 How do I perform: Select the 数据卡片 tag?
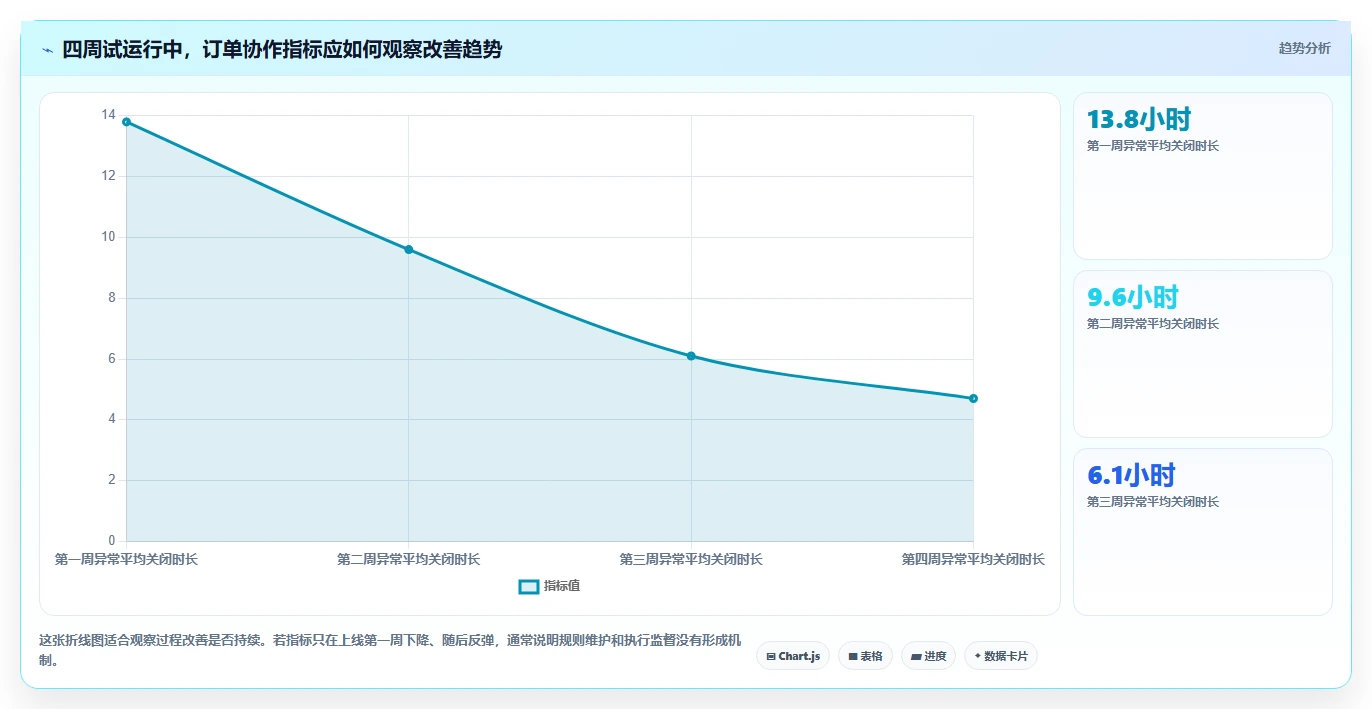coord(1000,656)
